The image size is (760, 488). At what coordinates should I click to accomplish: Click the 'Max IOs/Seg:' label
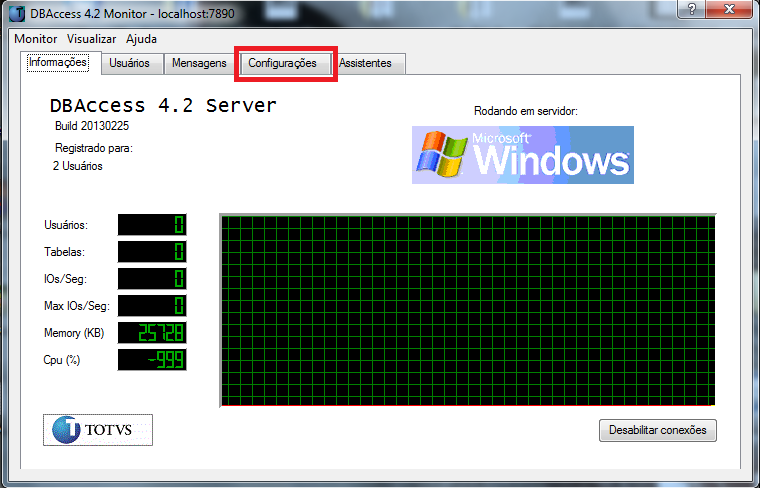tap(77, 306)
